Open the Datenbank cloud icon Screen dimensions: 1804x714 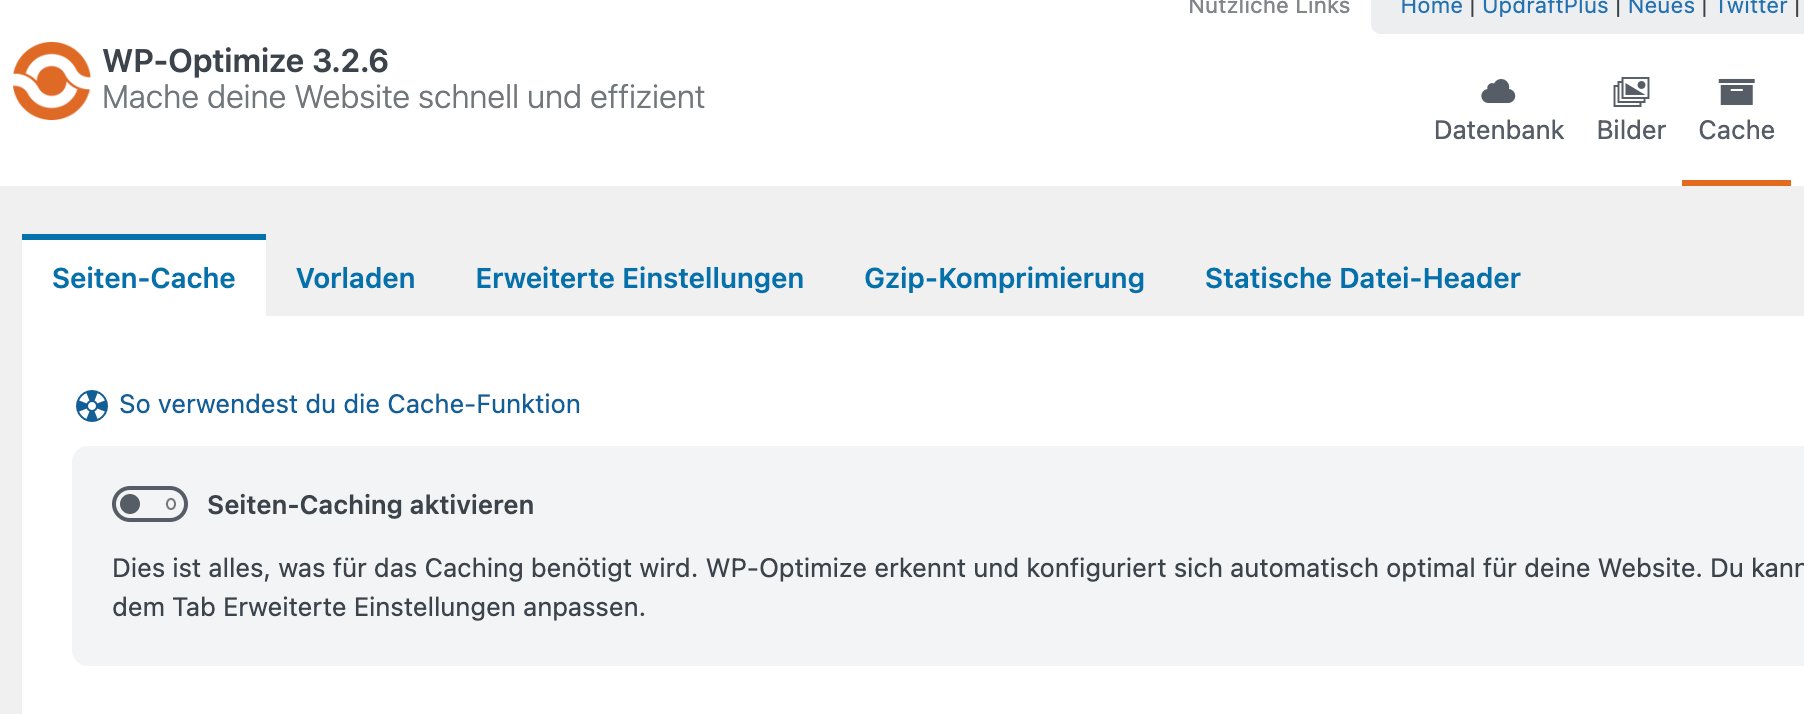tap(1498, 92)
